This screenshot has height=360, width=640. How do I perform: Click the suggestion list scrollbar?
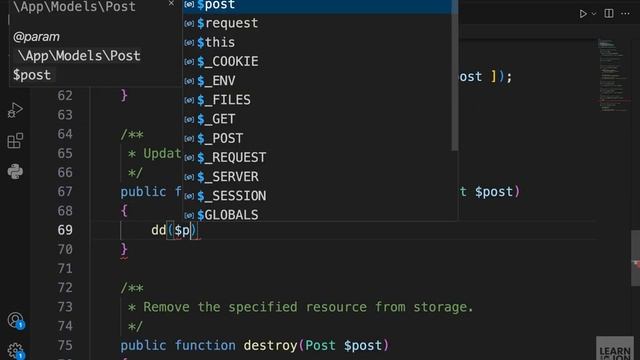455,76
